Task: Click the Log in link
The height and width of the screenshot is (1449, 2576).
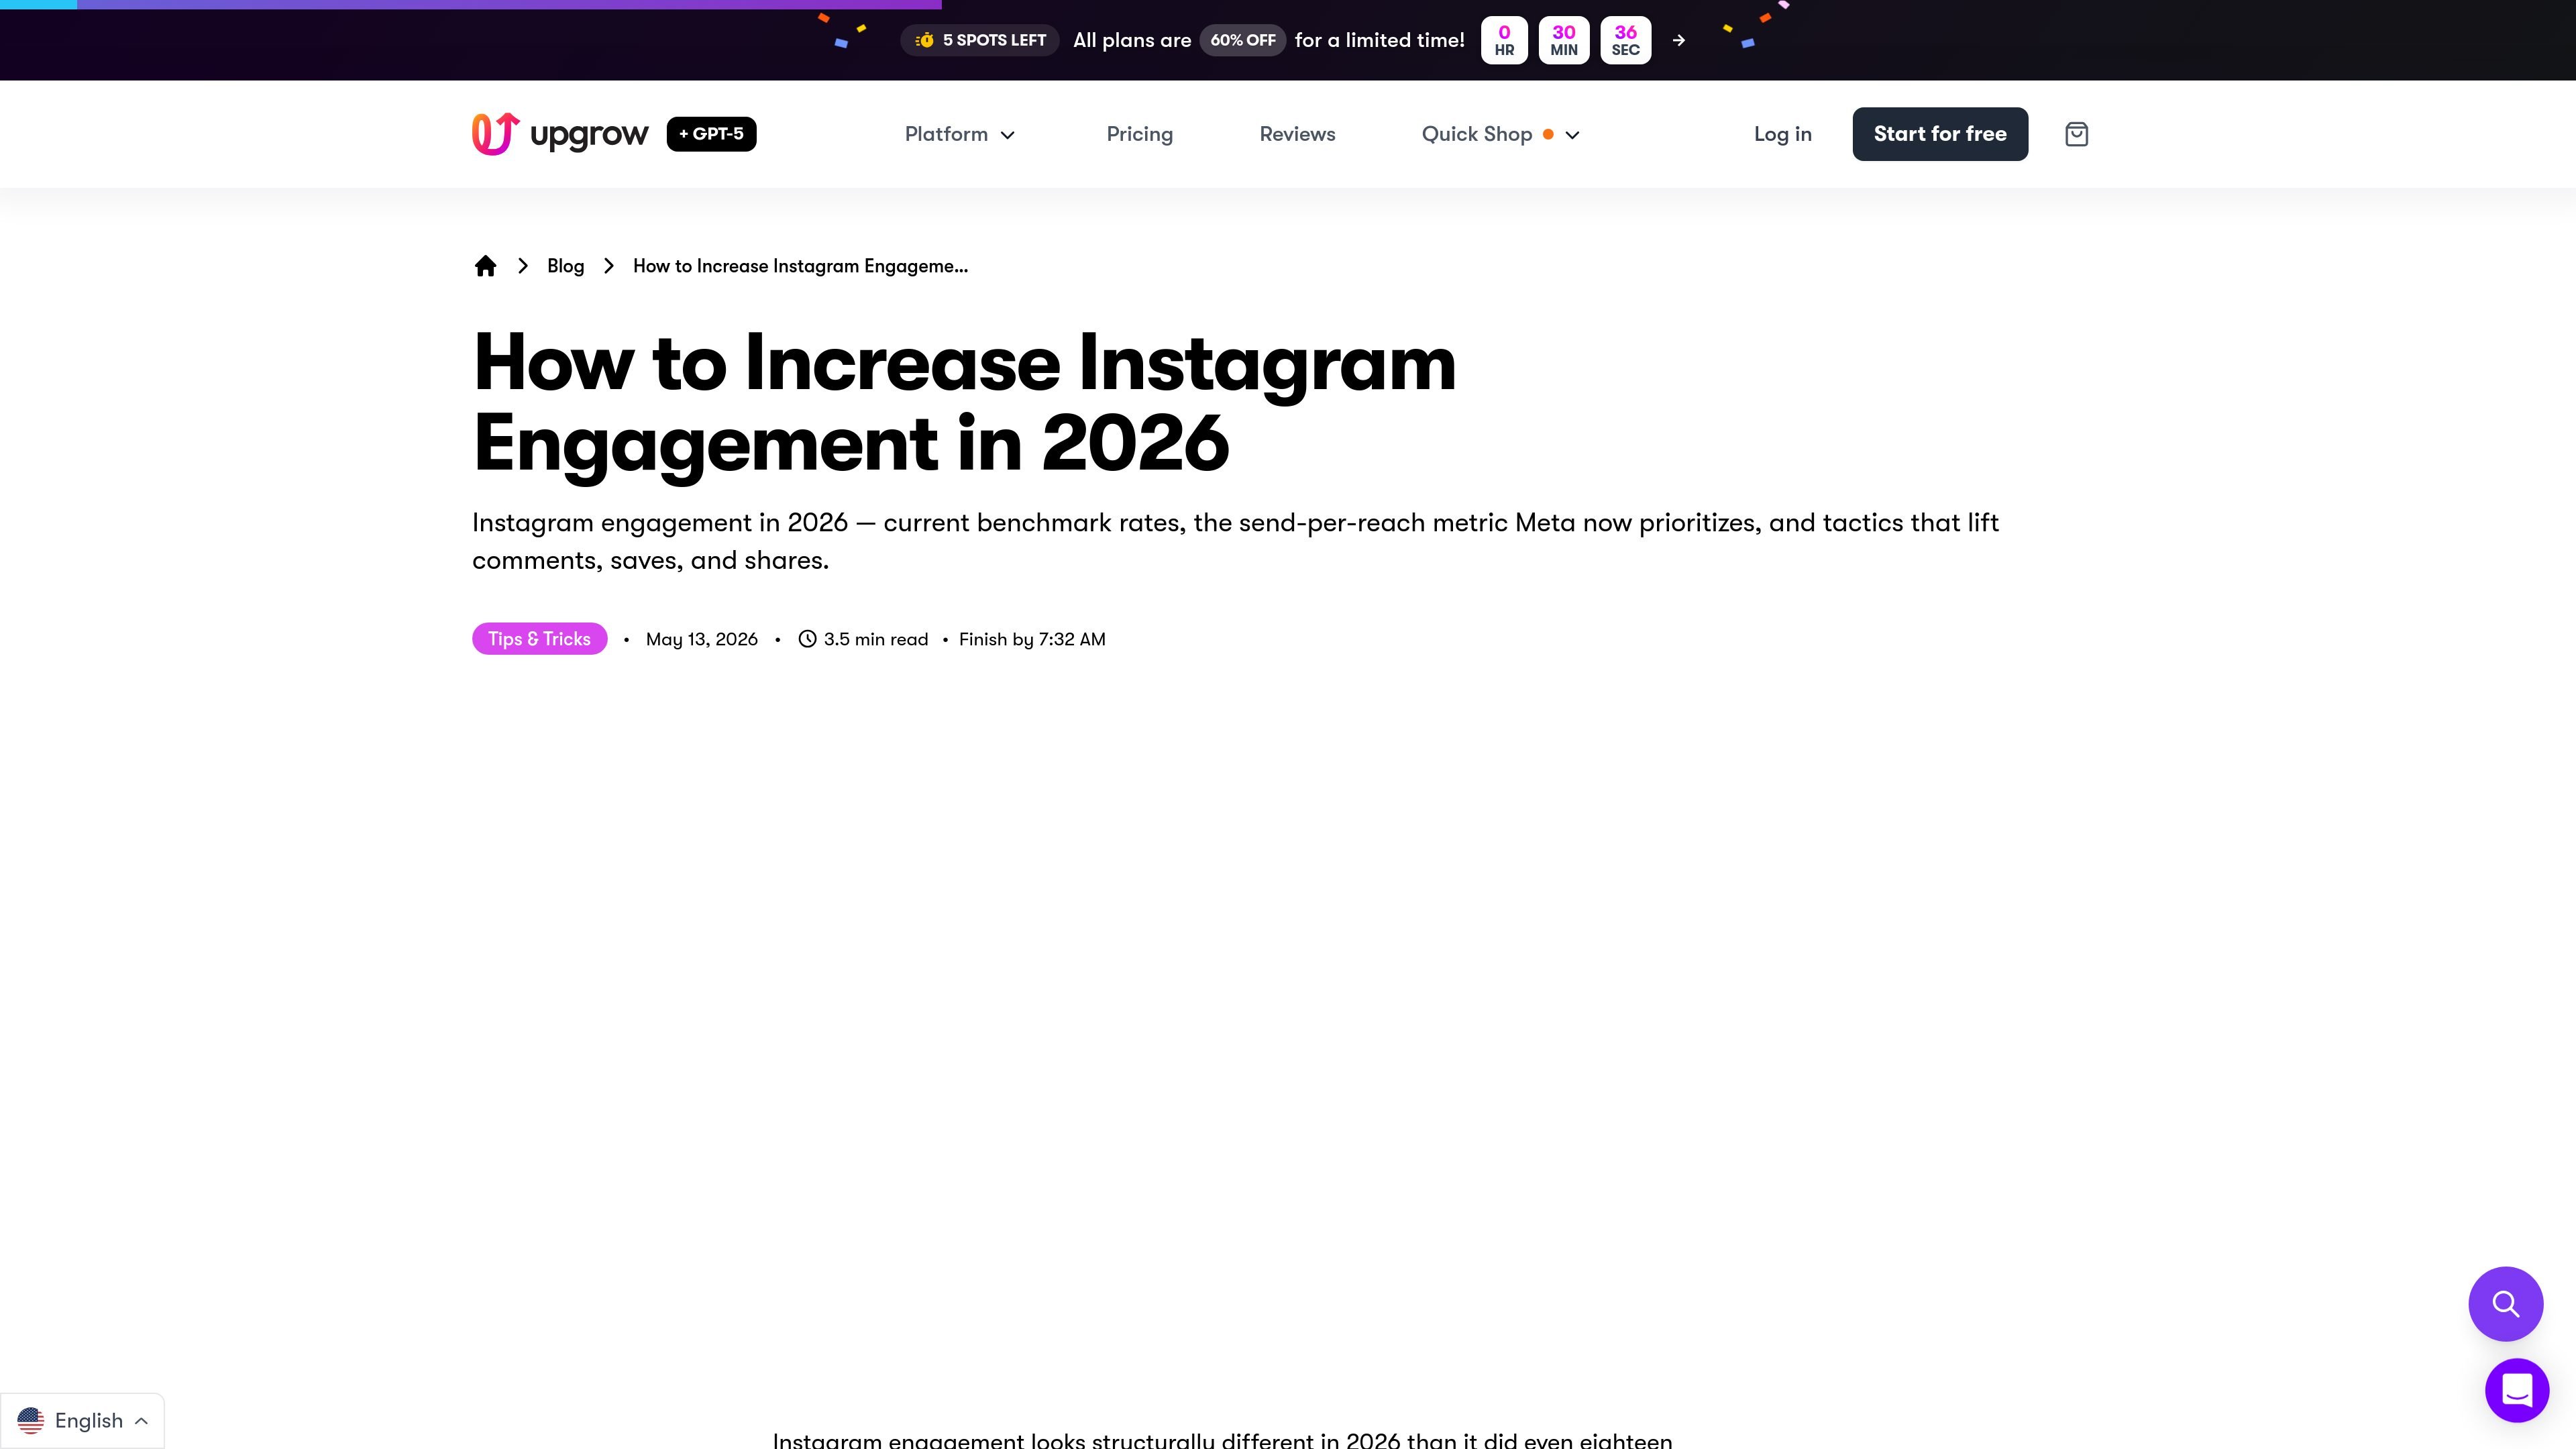Action: point(1782,134)
